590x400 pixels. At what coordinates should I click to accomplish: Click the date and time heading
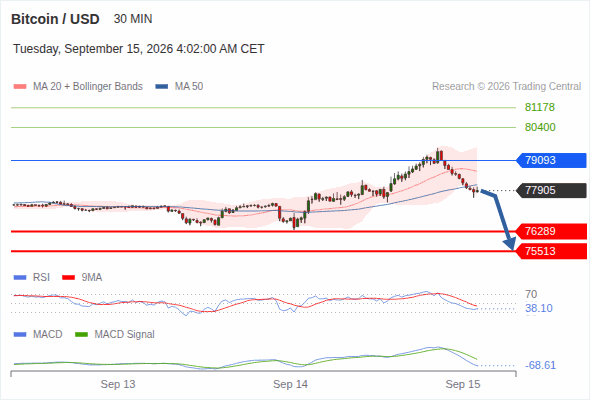[x=138, y=49]
